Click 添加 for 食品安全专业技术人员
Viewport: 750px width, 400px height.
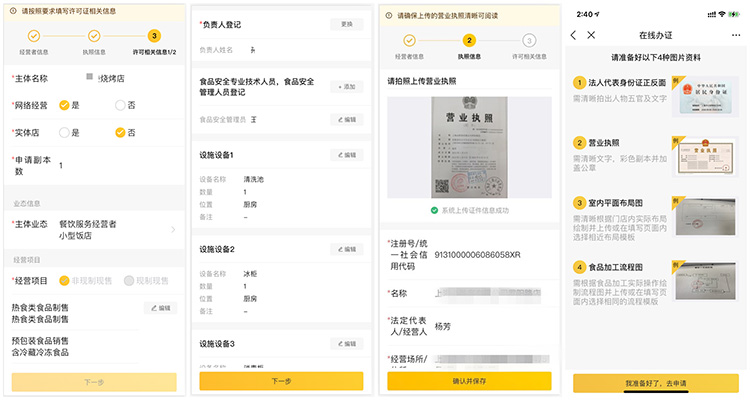point(347,87)
